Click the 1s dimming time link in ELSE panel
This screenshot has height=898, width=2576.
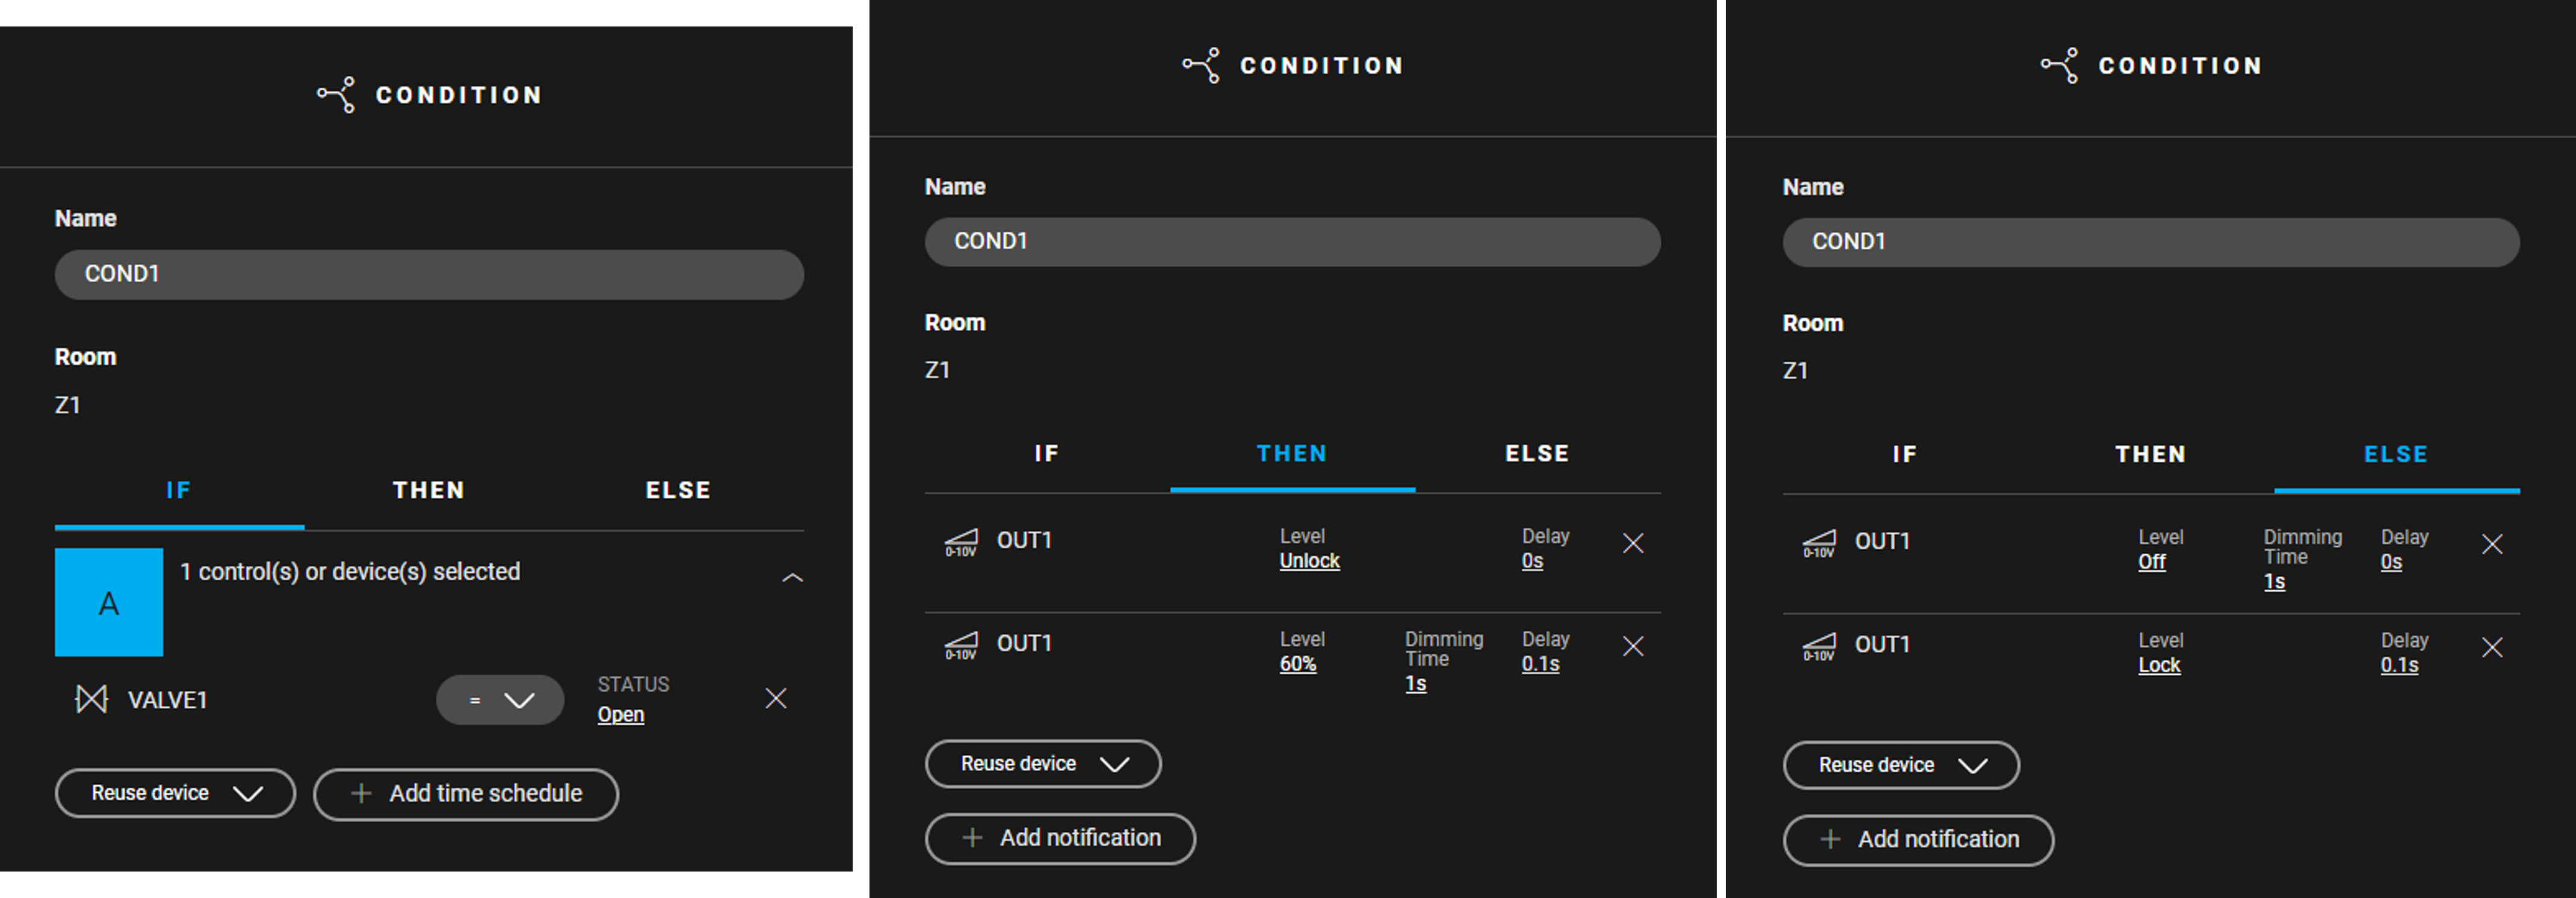click(2274, 582)
